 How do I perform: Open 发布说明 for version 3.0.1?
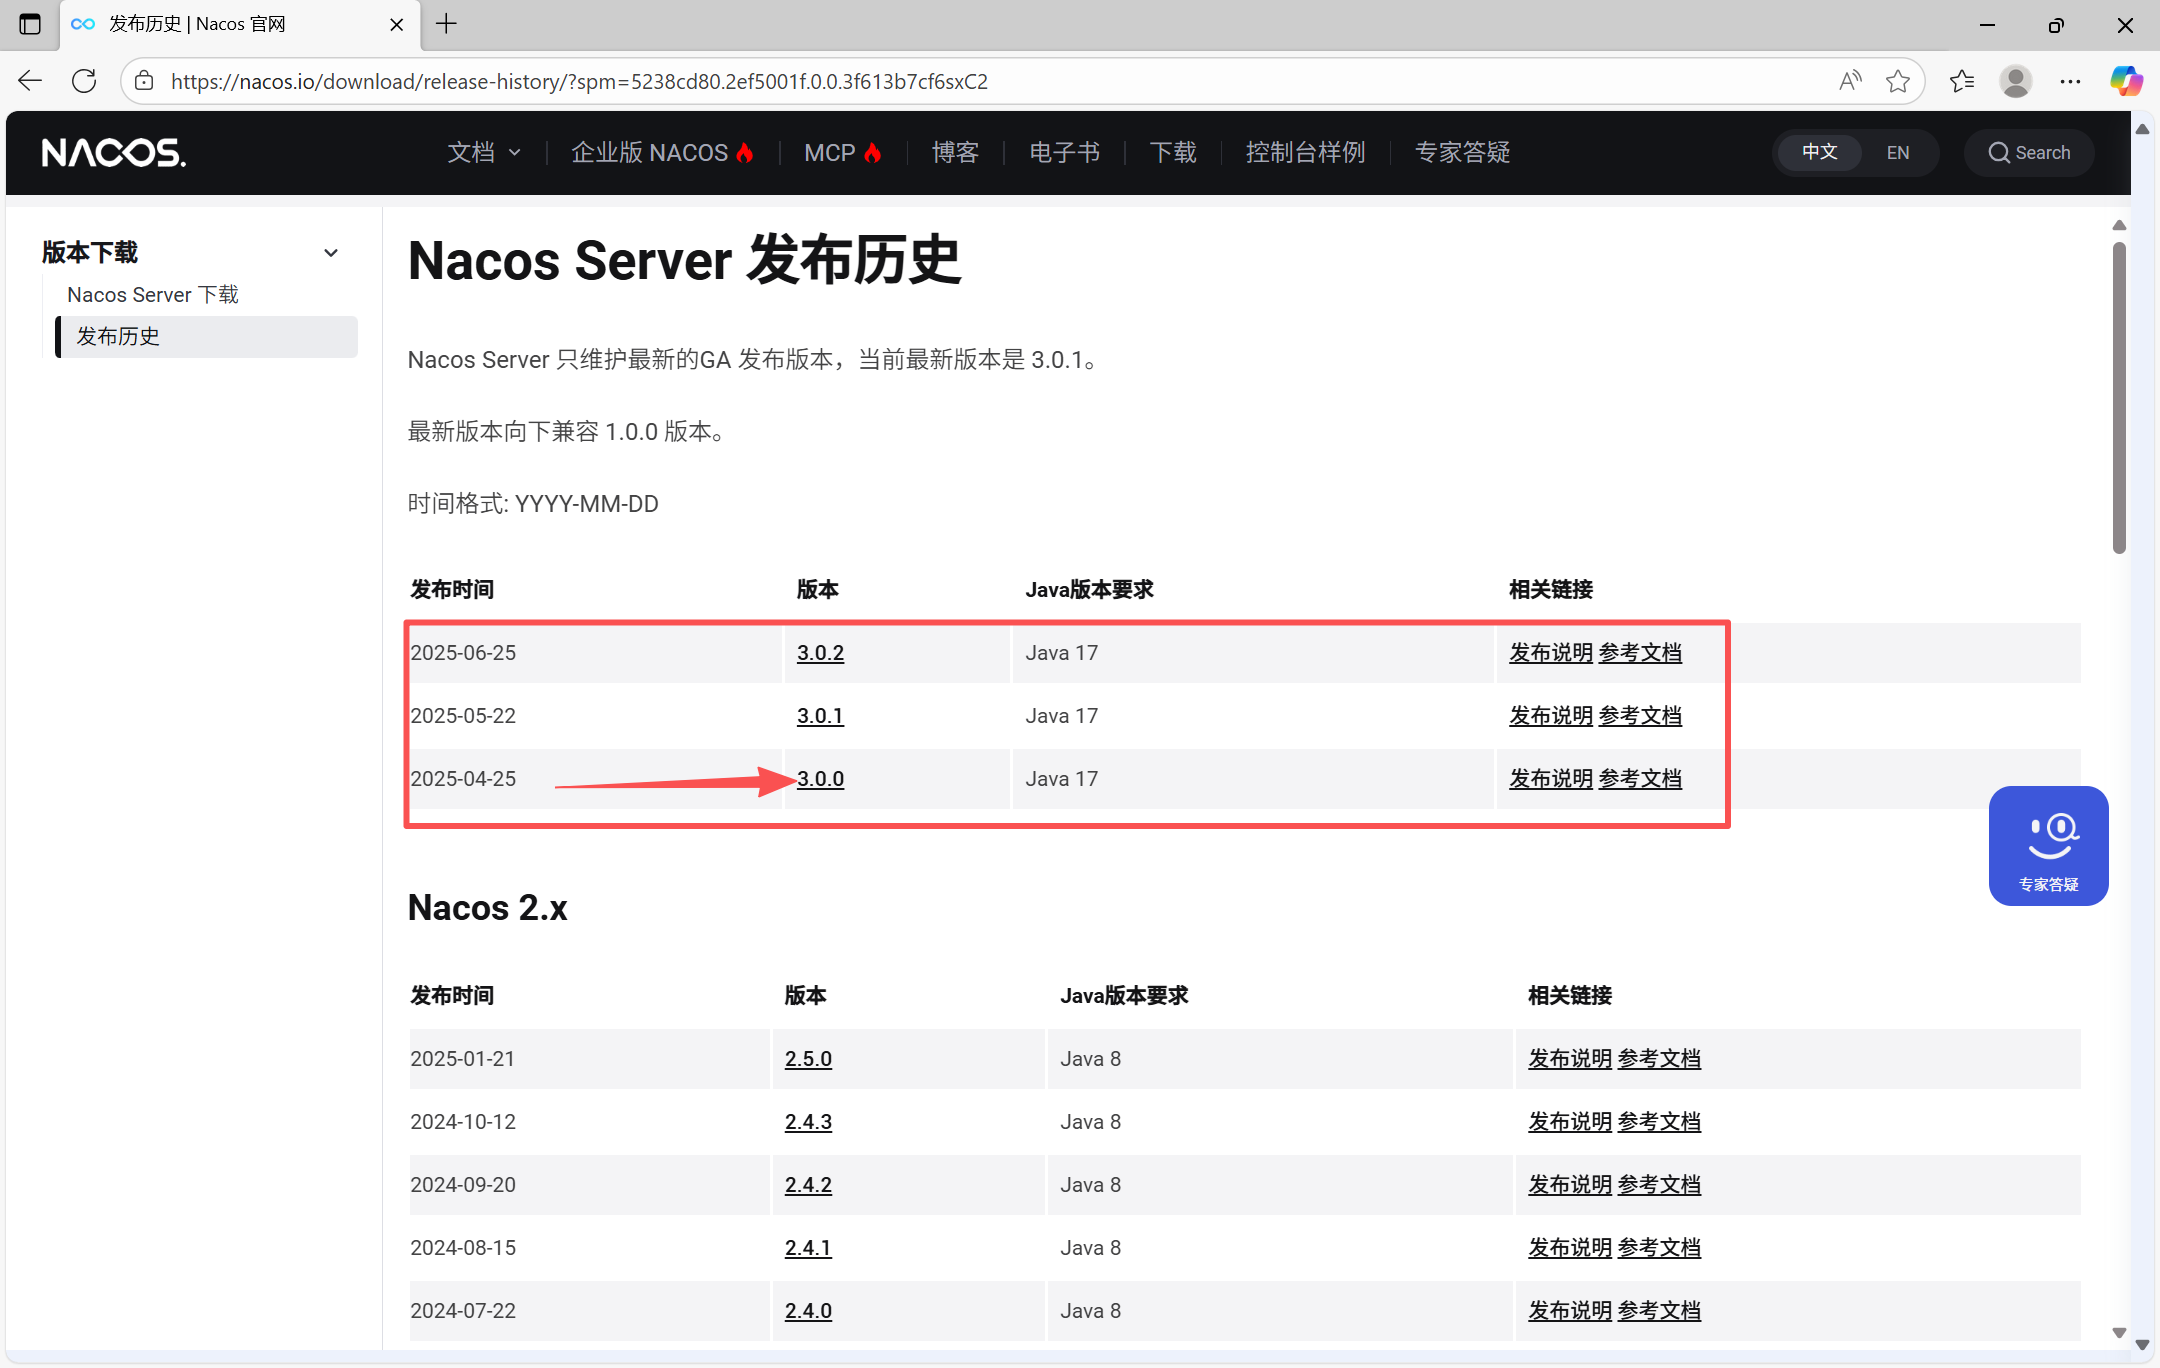point(1551,716)
